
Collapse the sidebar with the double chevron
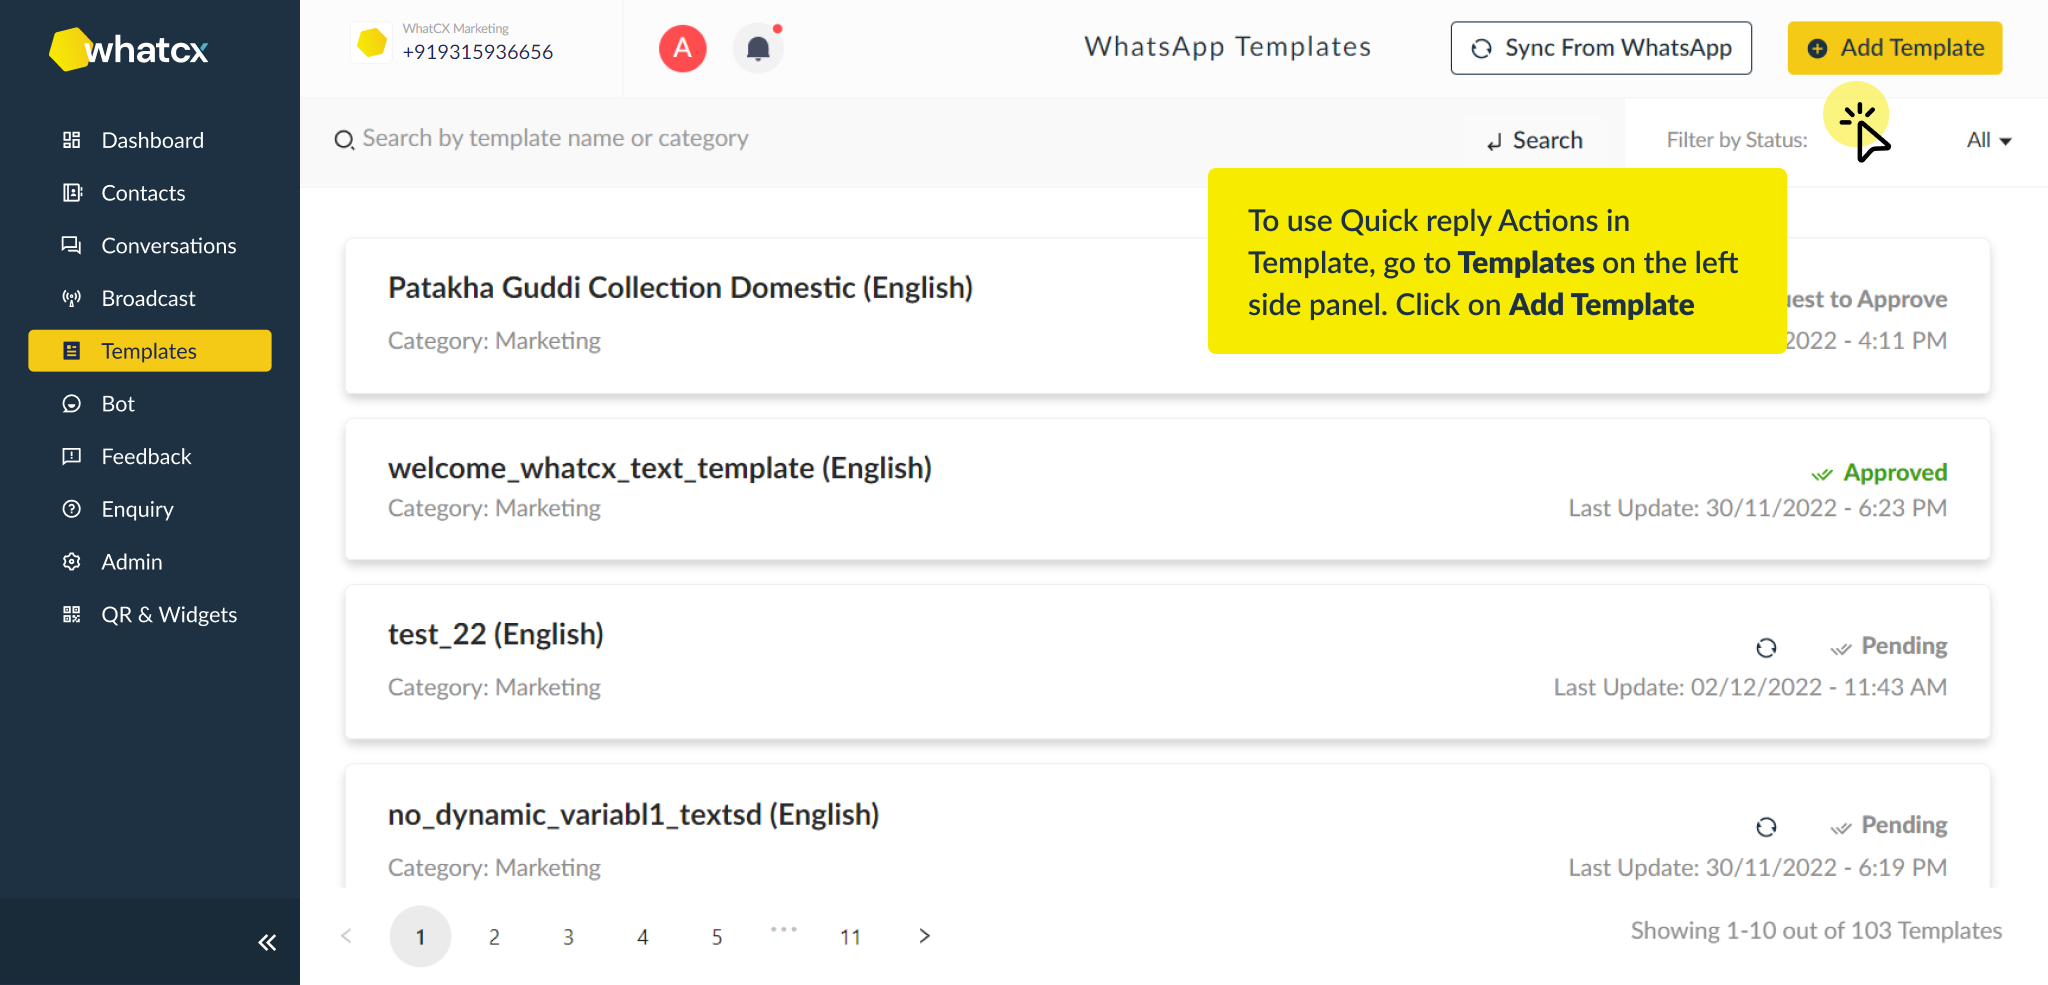tap(267, 942)
